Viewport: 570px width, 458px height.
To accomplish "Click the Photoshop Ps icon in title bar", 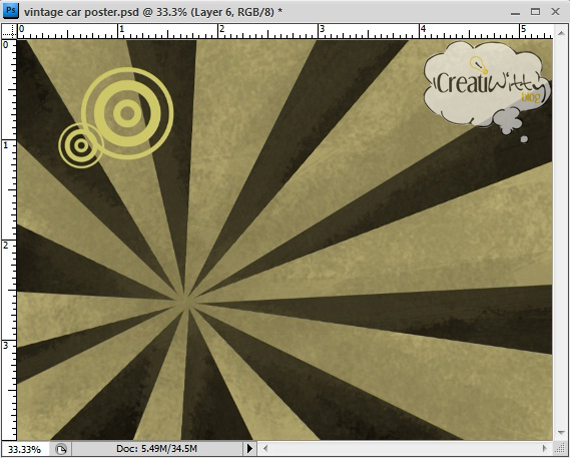I will pos(10,11).
